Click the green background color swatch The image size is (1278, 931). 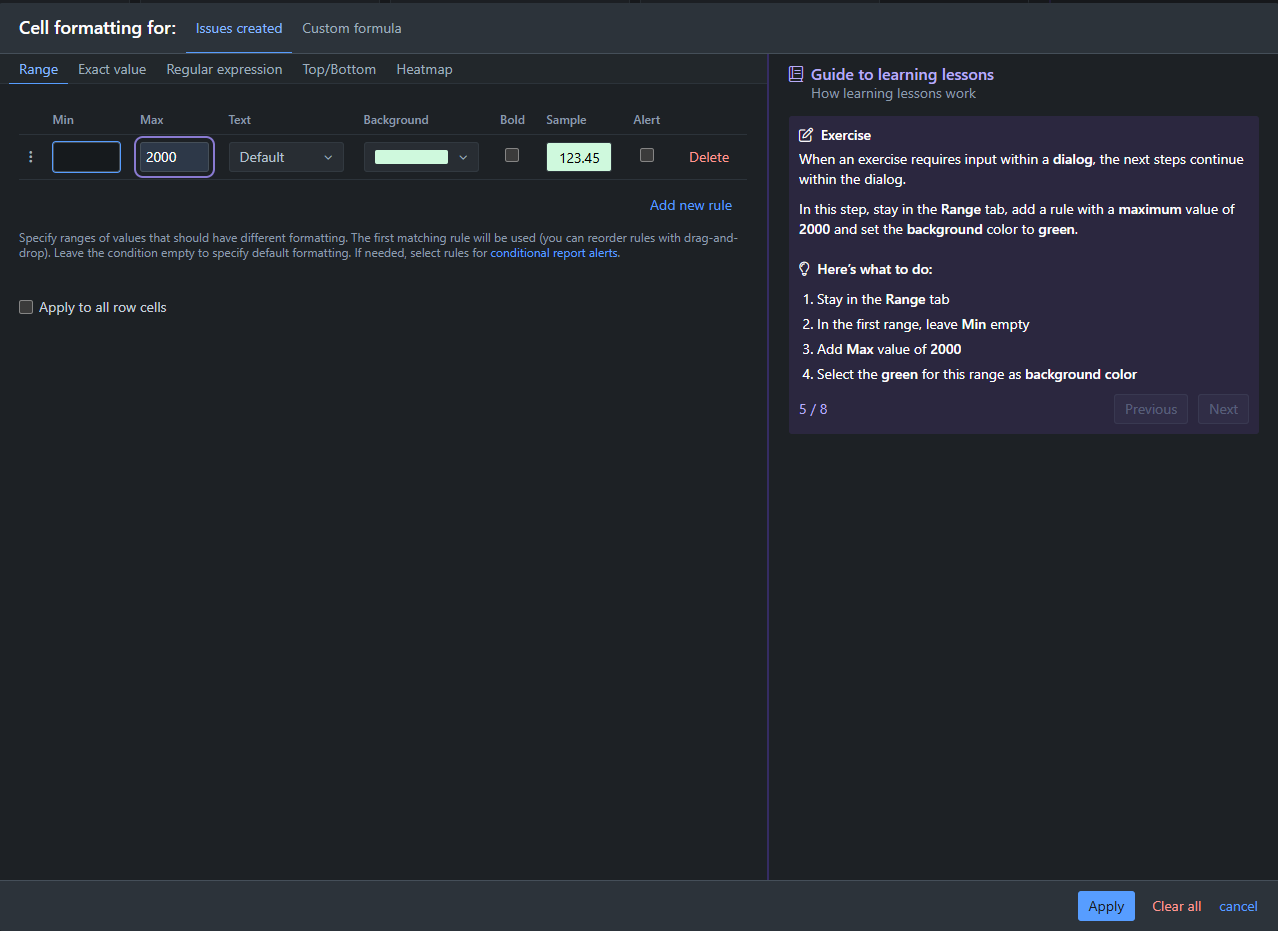pyautogui.click(x=411, y=157)
